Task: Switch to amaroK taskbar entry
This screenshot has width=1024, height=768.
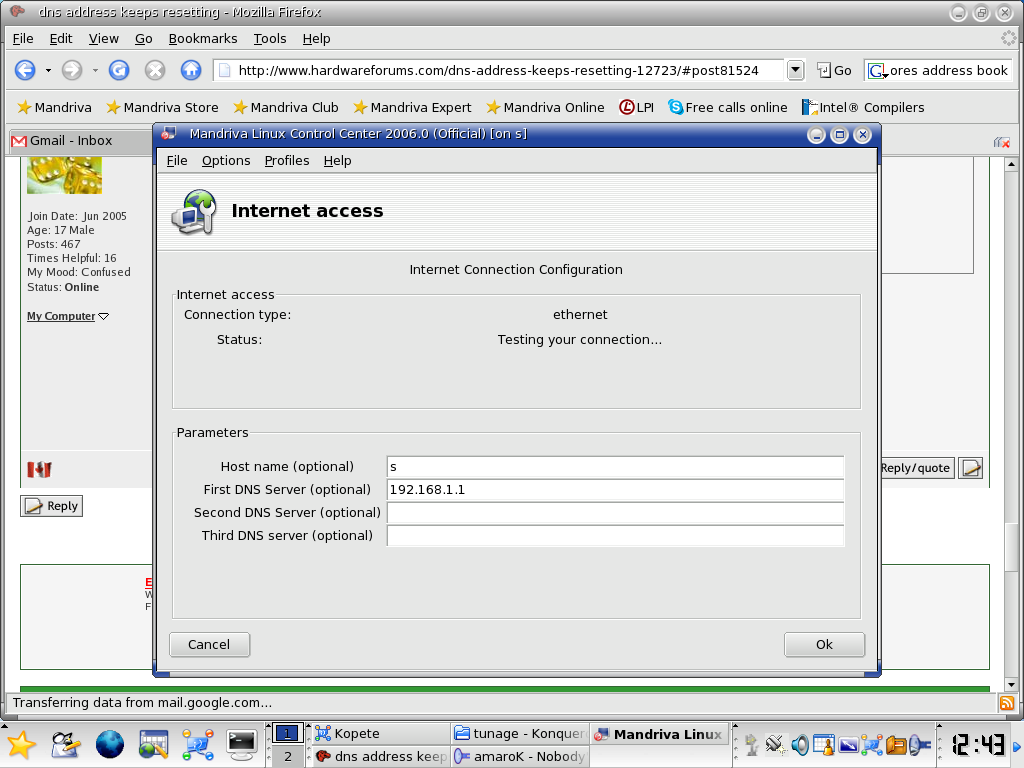Action: [x=520, y=756]
